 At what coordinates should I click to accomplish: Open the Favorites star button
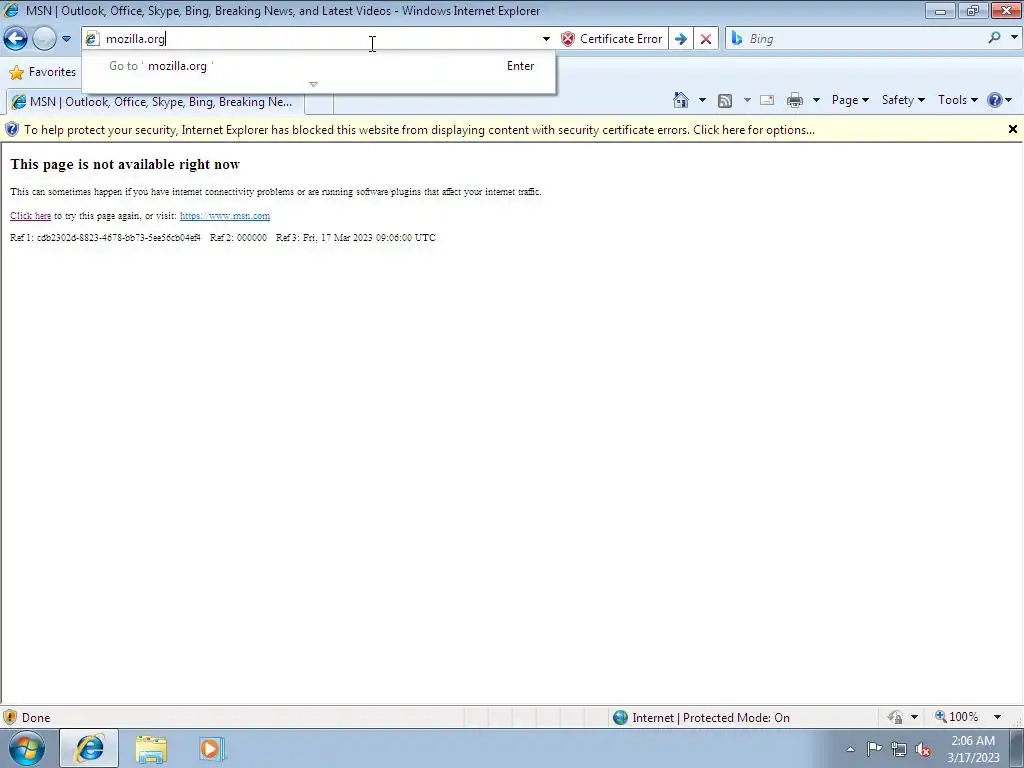coord(43,72)
